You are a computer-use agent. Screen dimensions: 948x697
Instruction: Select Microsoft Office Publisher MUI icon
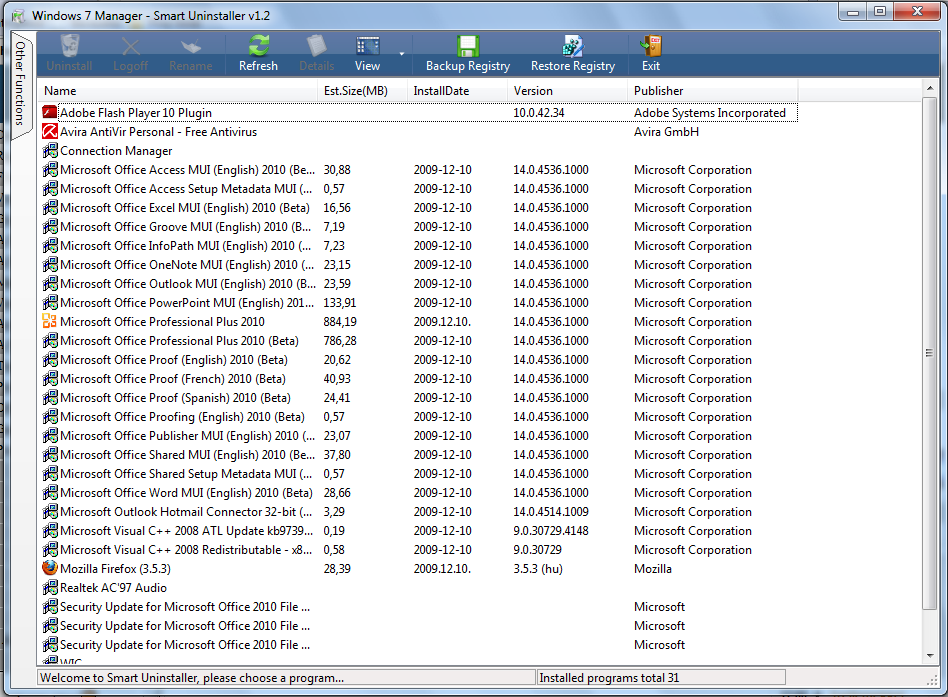pos(50,435)
